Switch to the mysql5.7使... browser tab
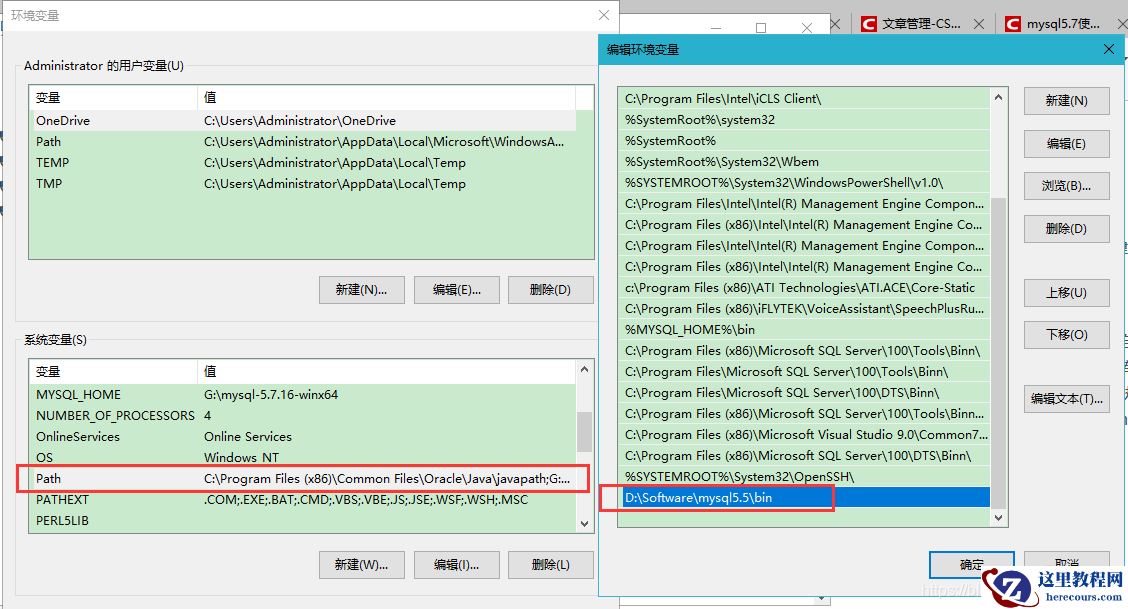The image size is (1128, 609). tap(1063, 24)
